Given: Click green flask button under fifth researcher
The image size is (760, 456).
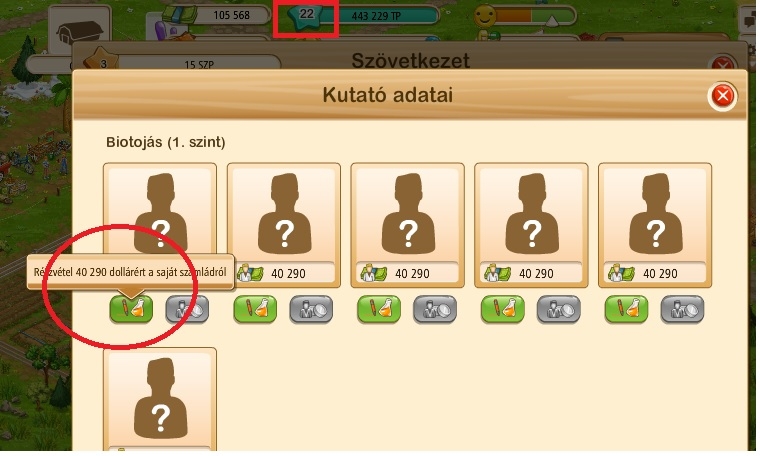Looking at the screenshot, I should click(x=627, y=309).
